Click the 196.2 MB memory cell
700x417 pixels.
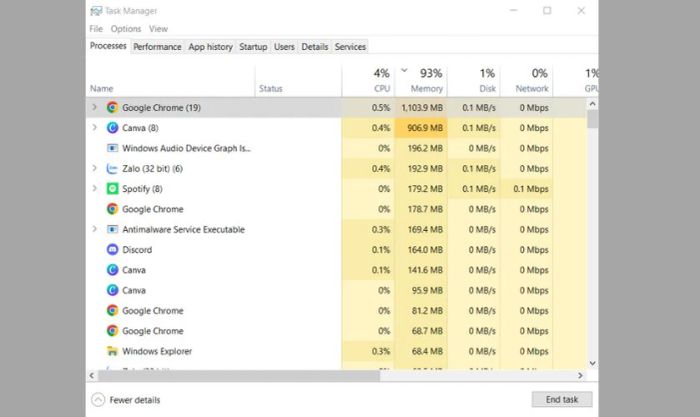(421, 148)
